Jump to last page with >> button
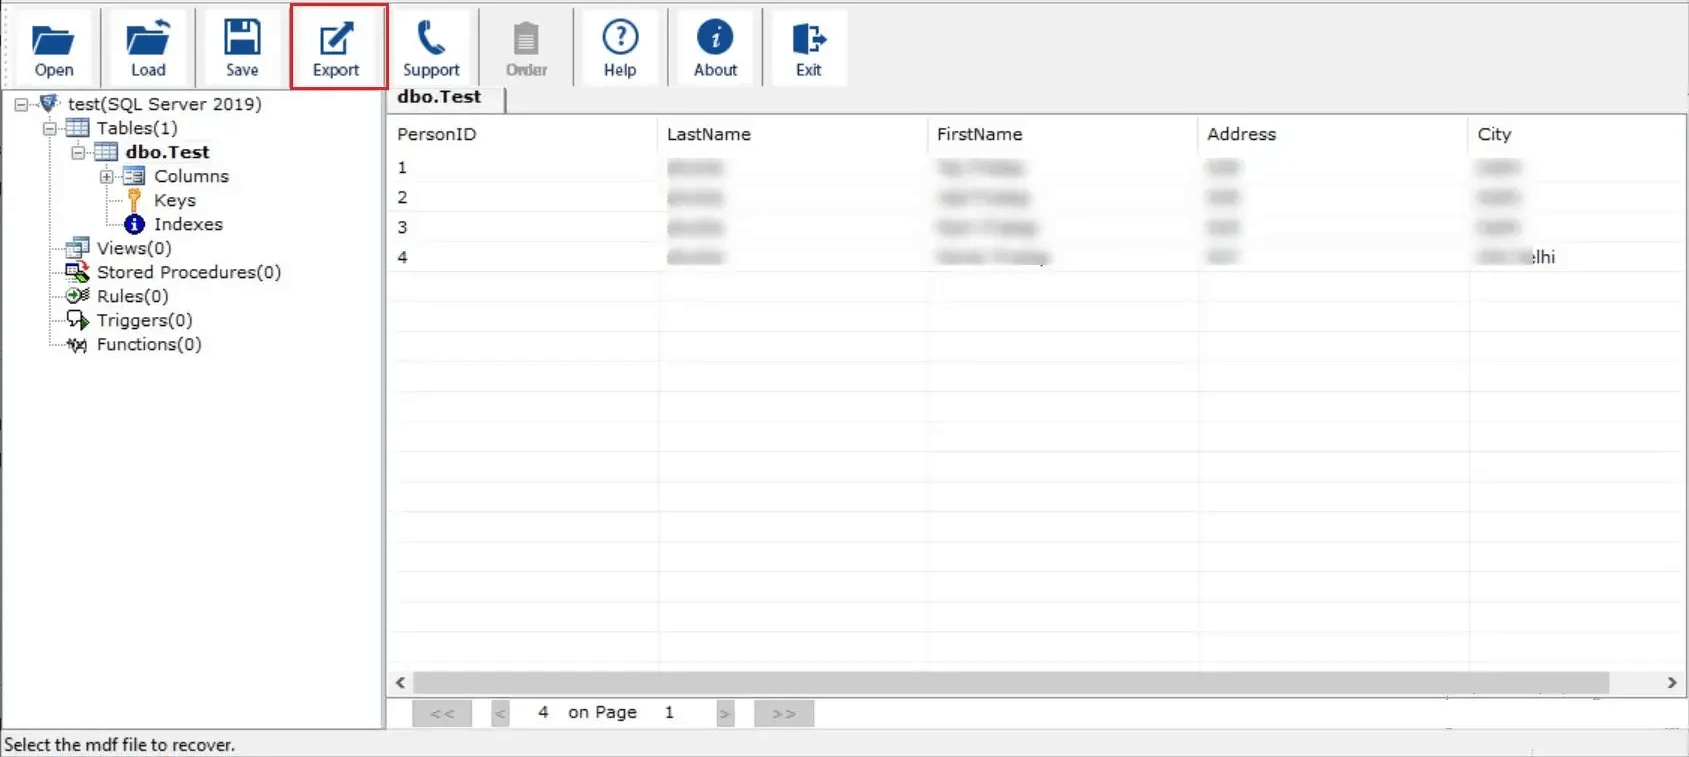This screenshot has width=1689, height=757. point(784,713)
